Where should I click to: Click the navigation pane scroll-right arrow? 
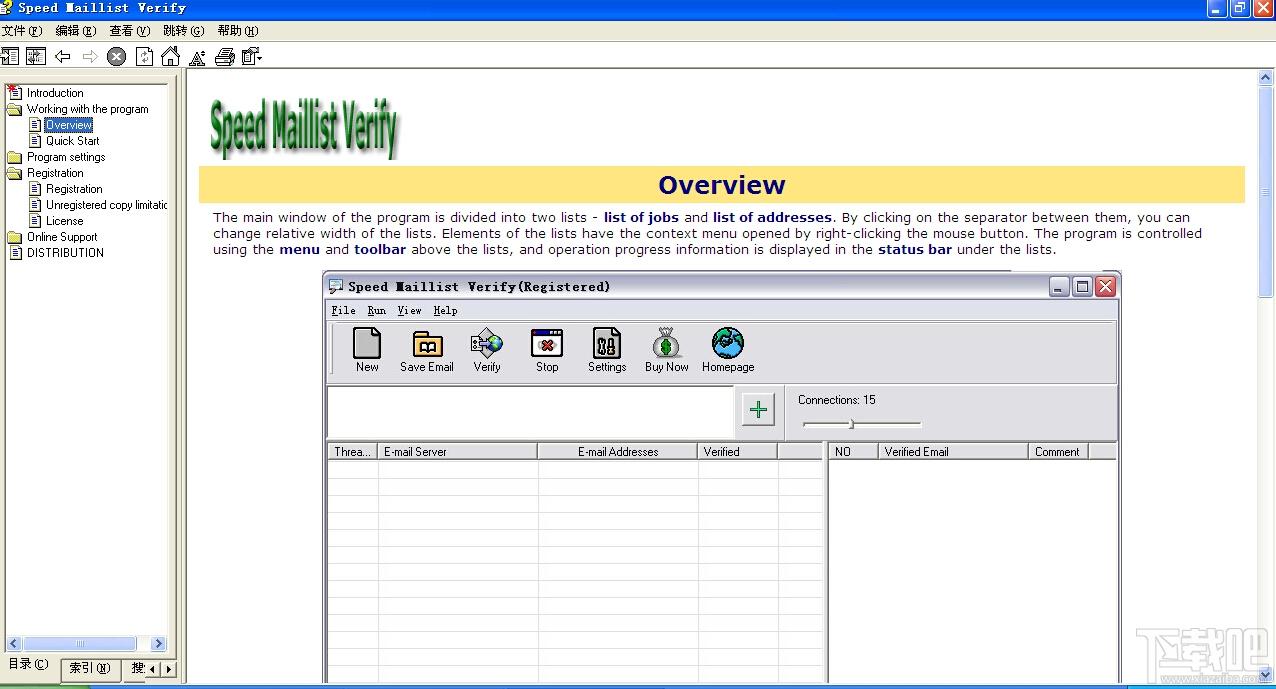point(158,643)
